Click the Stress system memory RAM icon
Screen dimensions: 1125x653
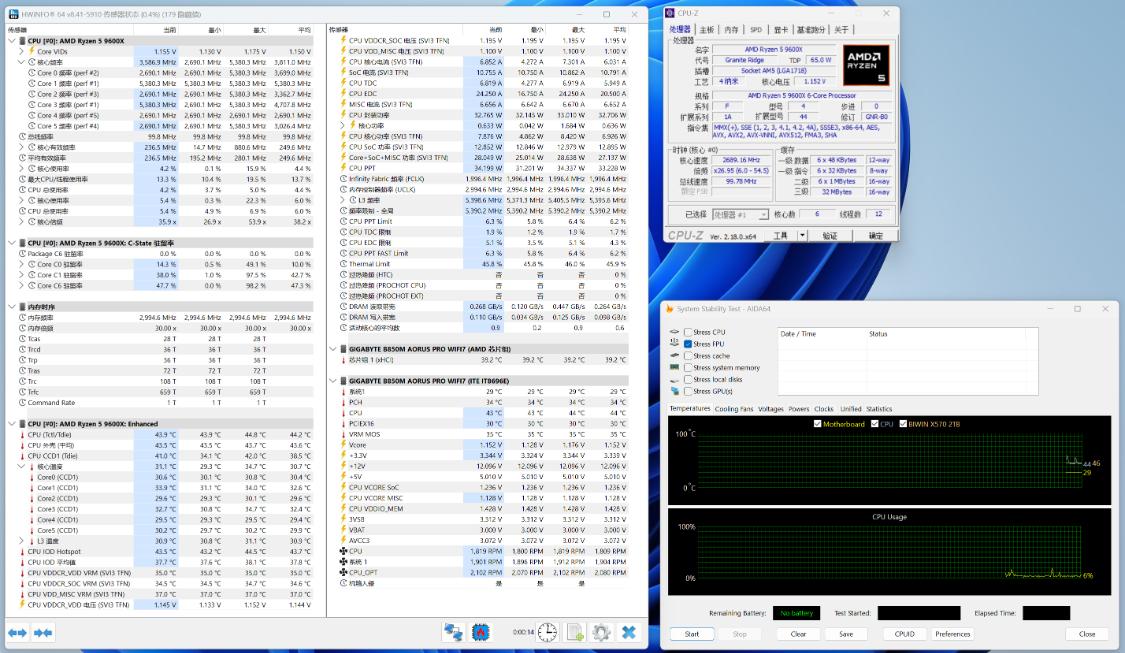click(x=673, y=368)
